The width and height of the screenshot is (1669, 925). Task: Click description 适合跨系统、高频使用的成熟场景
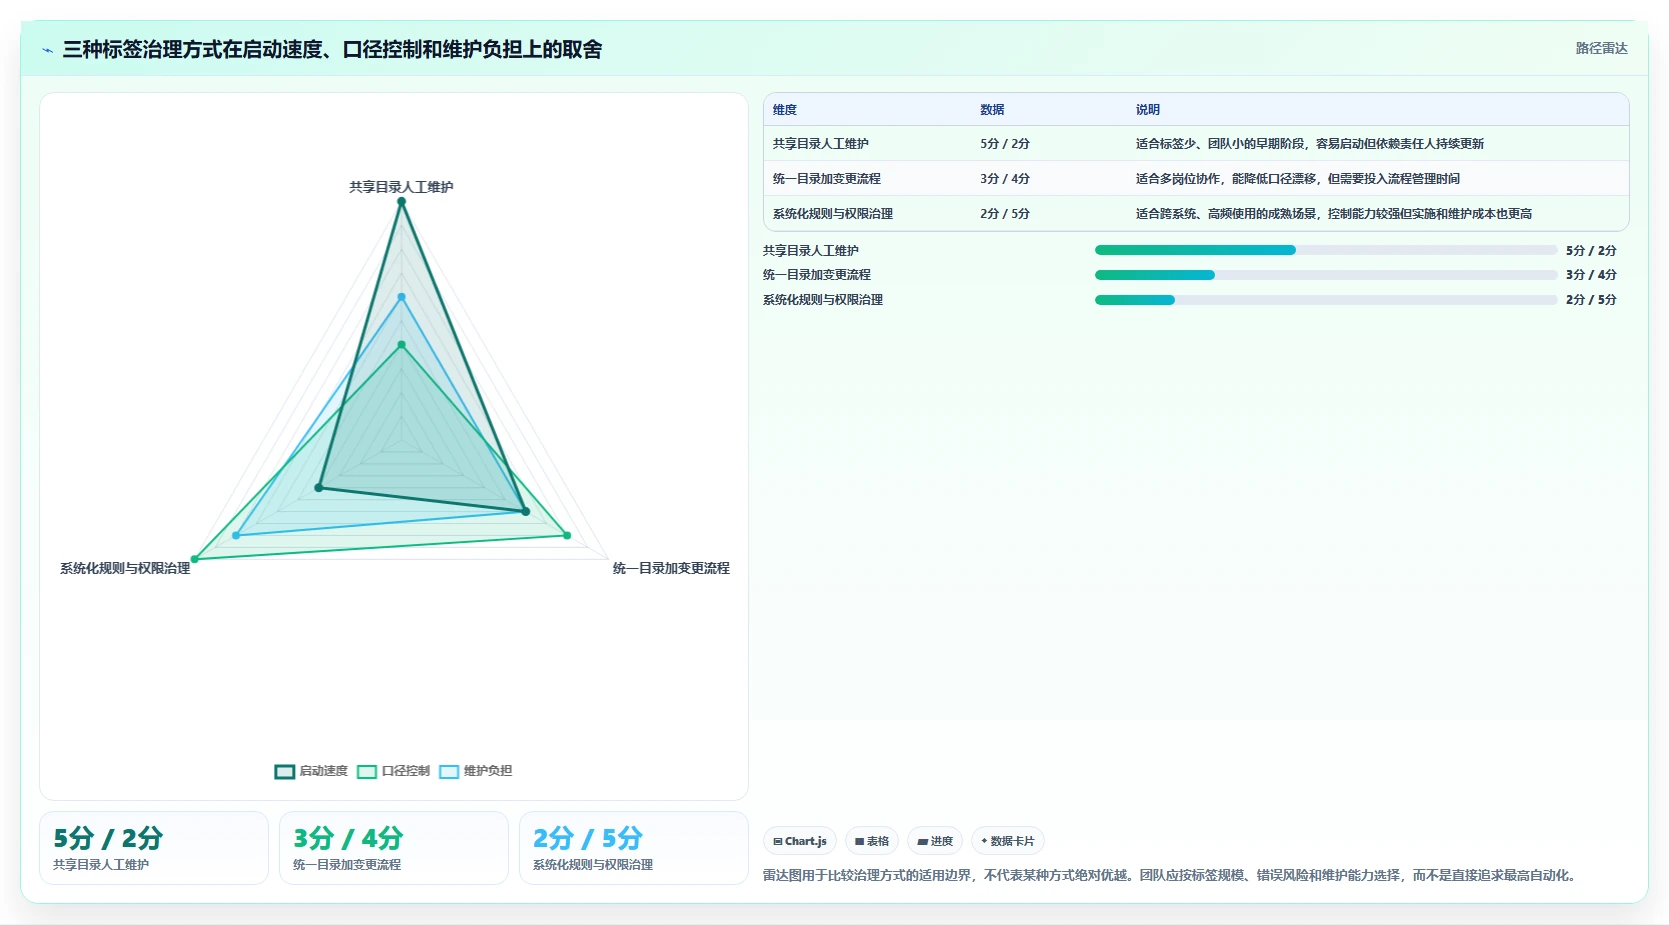pos(1334,214)
